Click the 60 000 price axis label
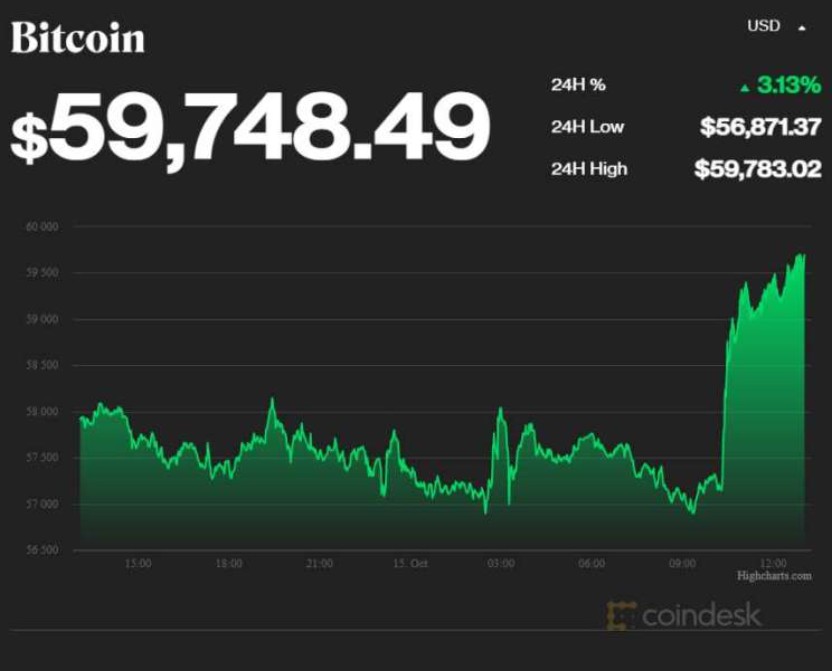Viewport: 832px width, 671px height. (42, 227)
